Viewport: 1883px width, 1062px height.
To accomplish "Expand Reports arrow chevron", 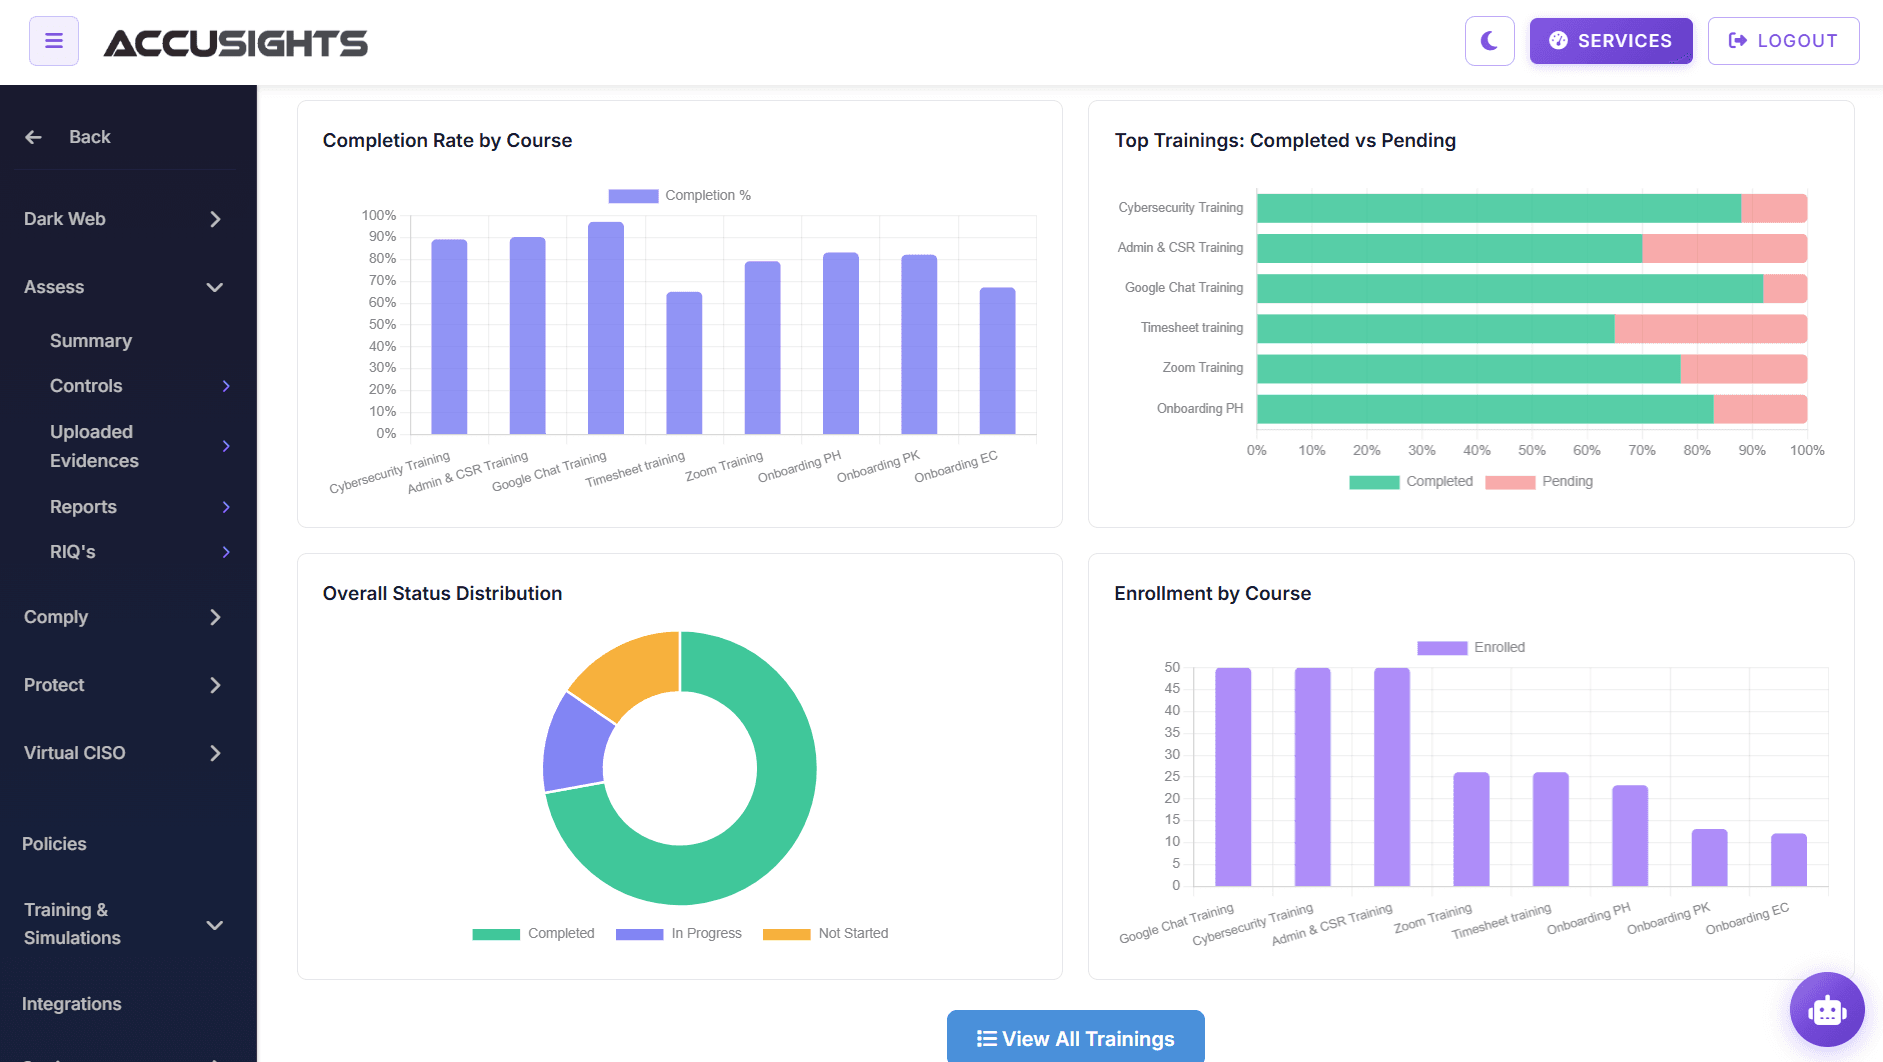I will [x=226, y=507].
